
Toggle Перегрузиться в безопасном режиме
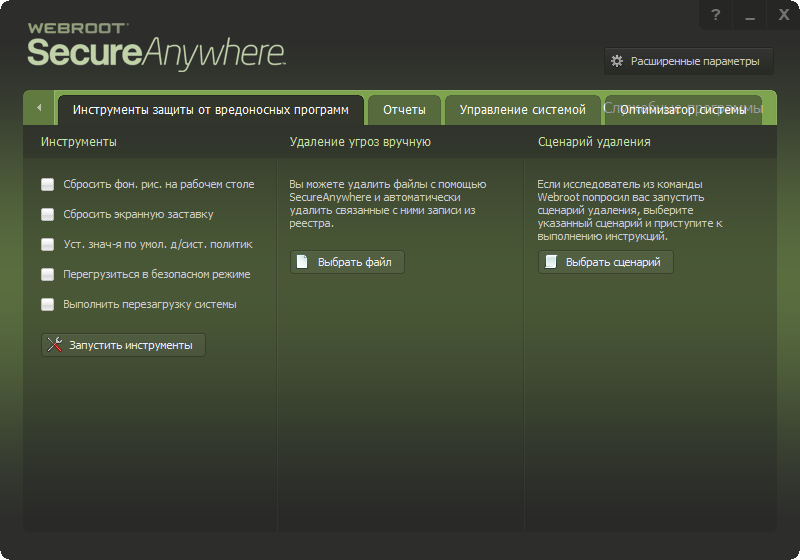pos(47,274)
